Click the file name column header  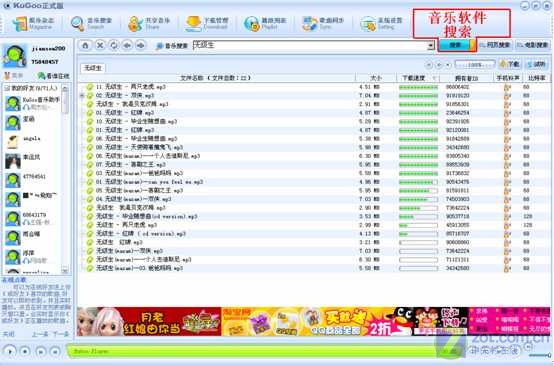pos(216,78)
